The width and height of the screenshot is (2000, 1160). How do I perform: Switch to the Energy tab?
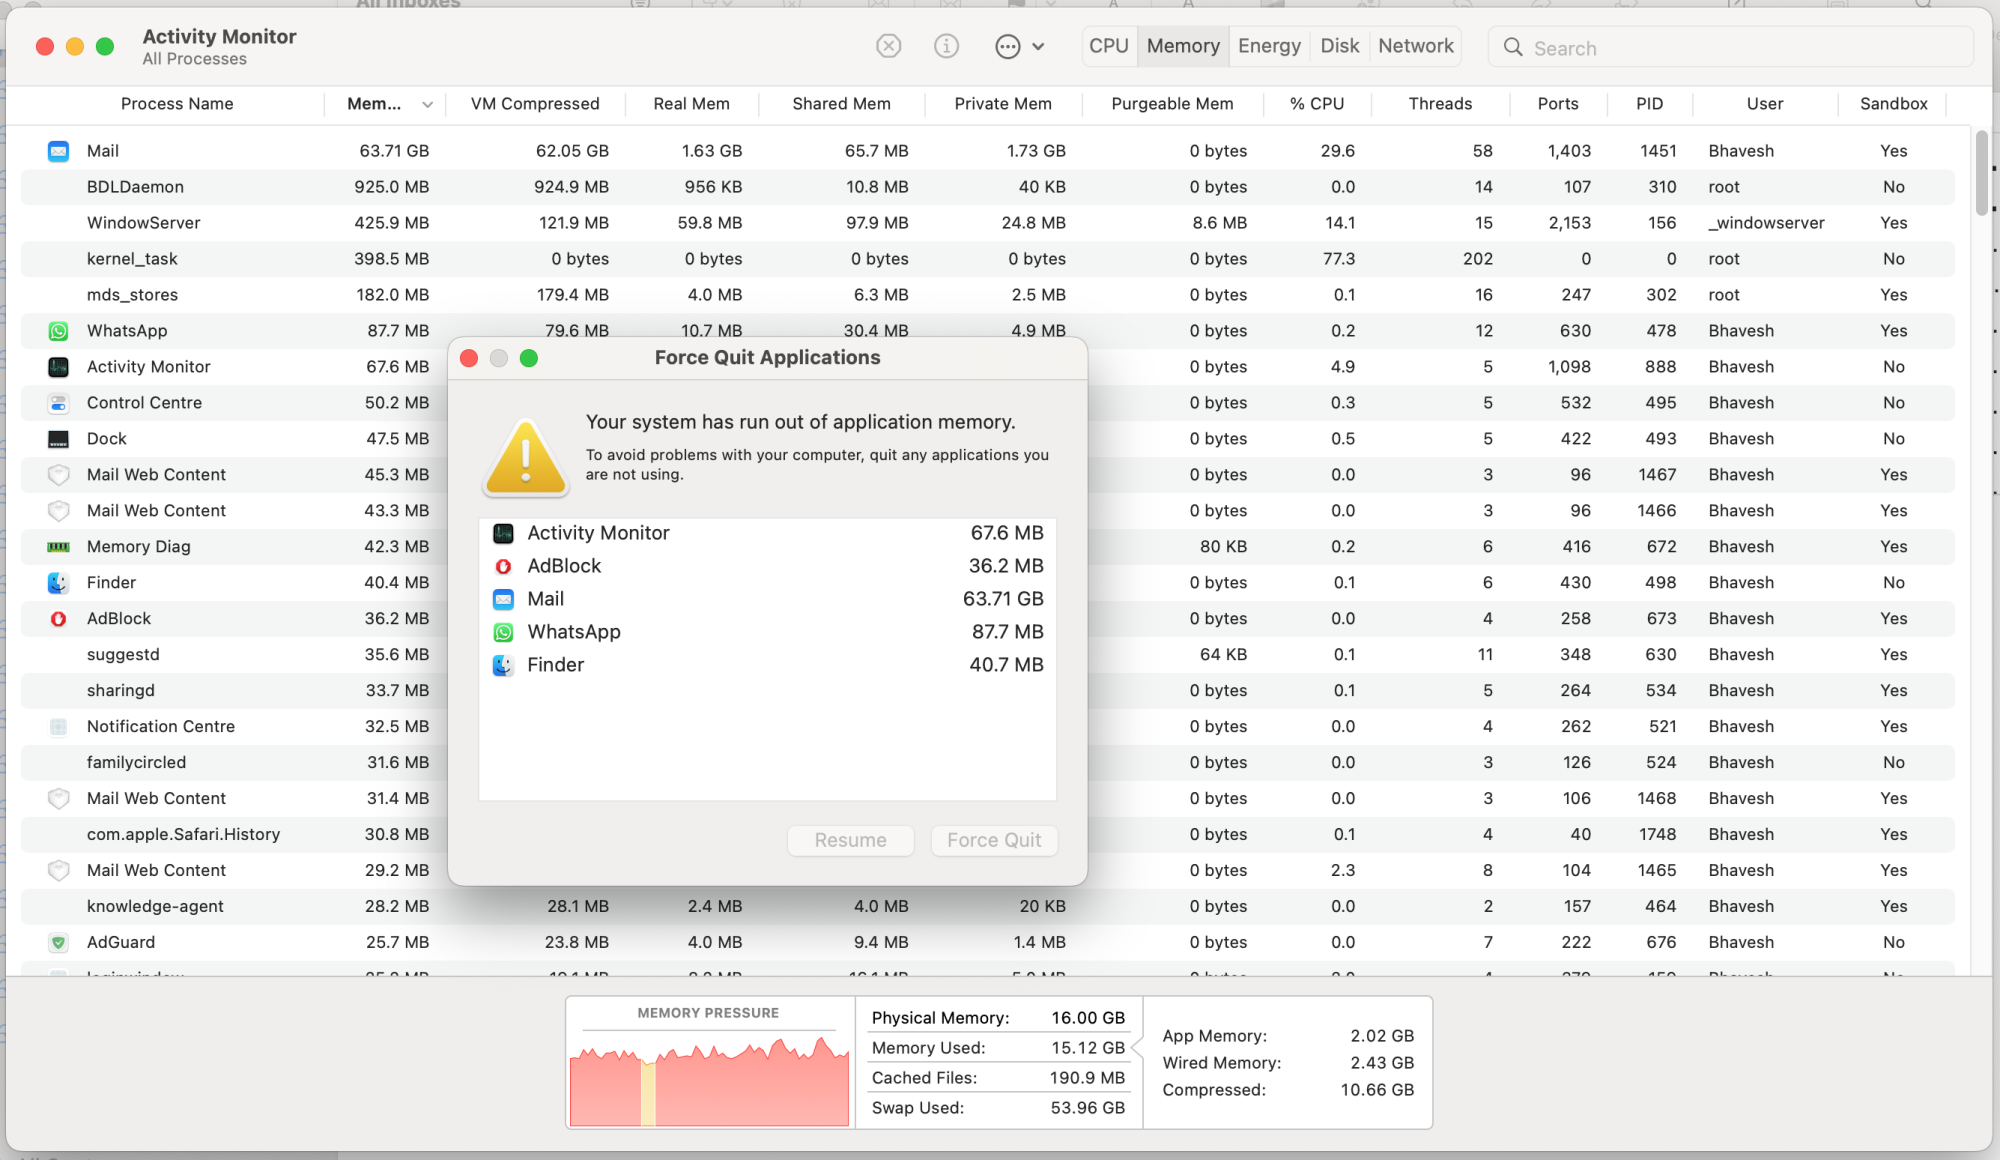1268,46
